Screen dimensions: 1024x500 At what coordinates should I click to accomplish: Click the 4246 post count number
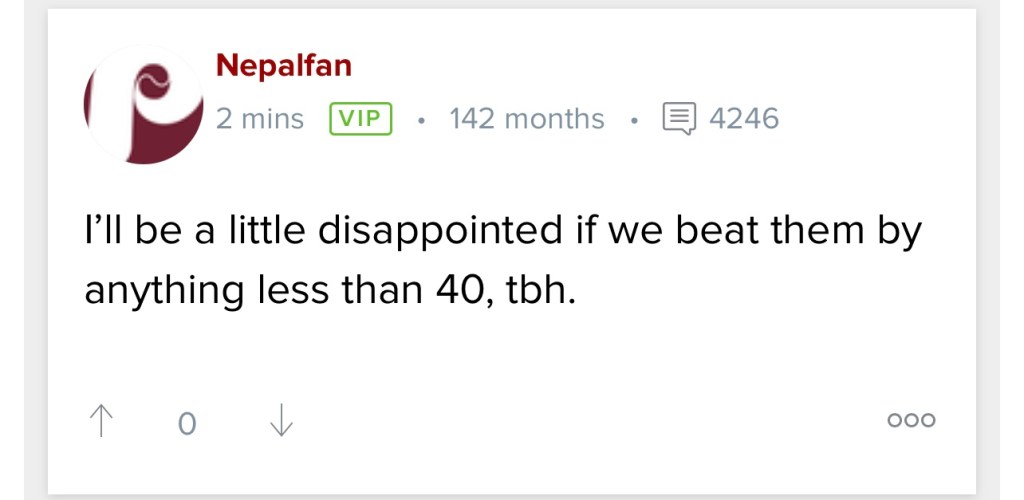[x=743, y=119]
